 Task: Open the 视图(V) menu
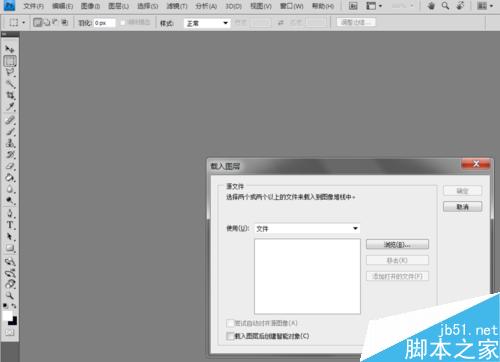261,6
